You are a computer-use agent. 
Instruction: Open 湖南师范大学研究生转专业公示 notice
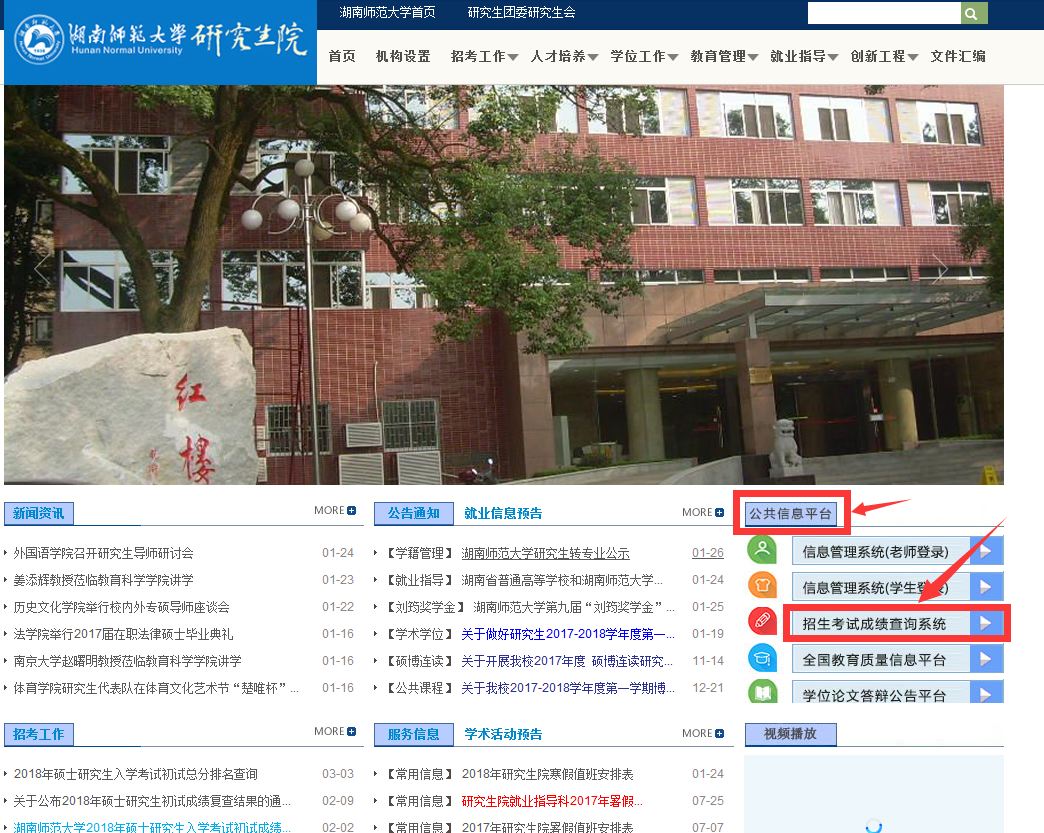point(545,553)
